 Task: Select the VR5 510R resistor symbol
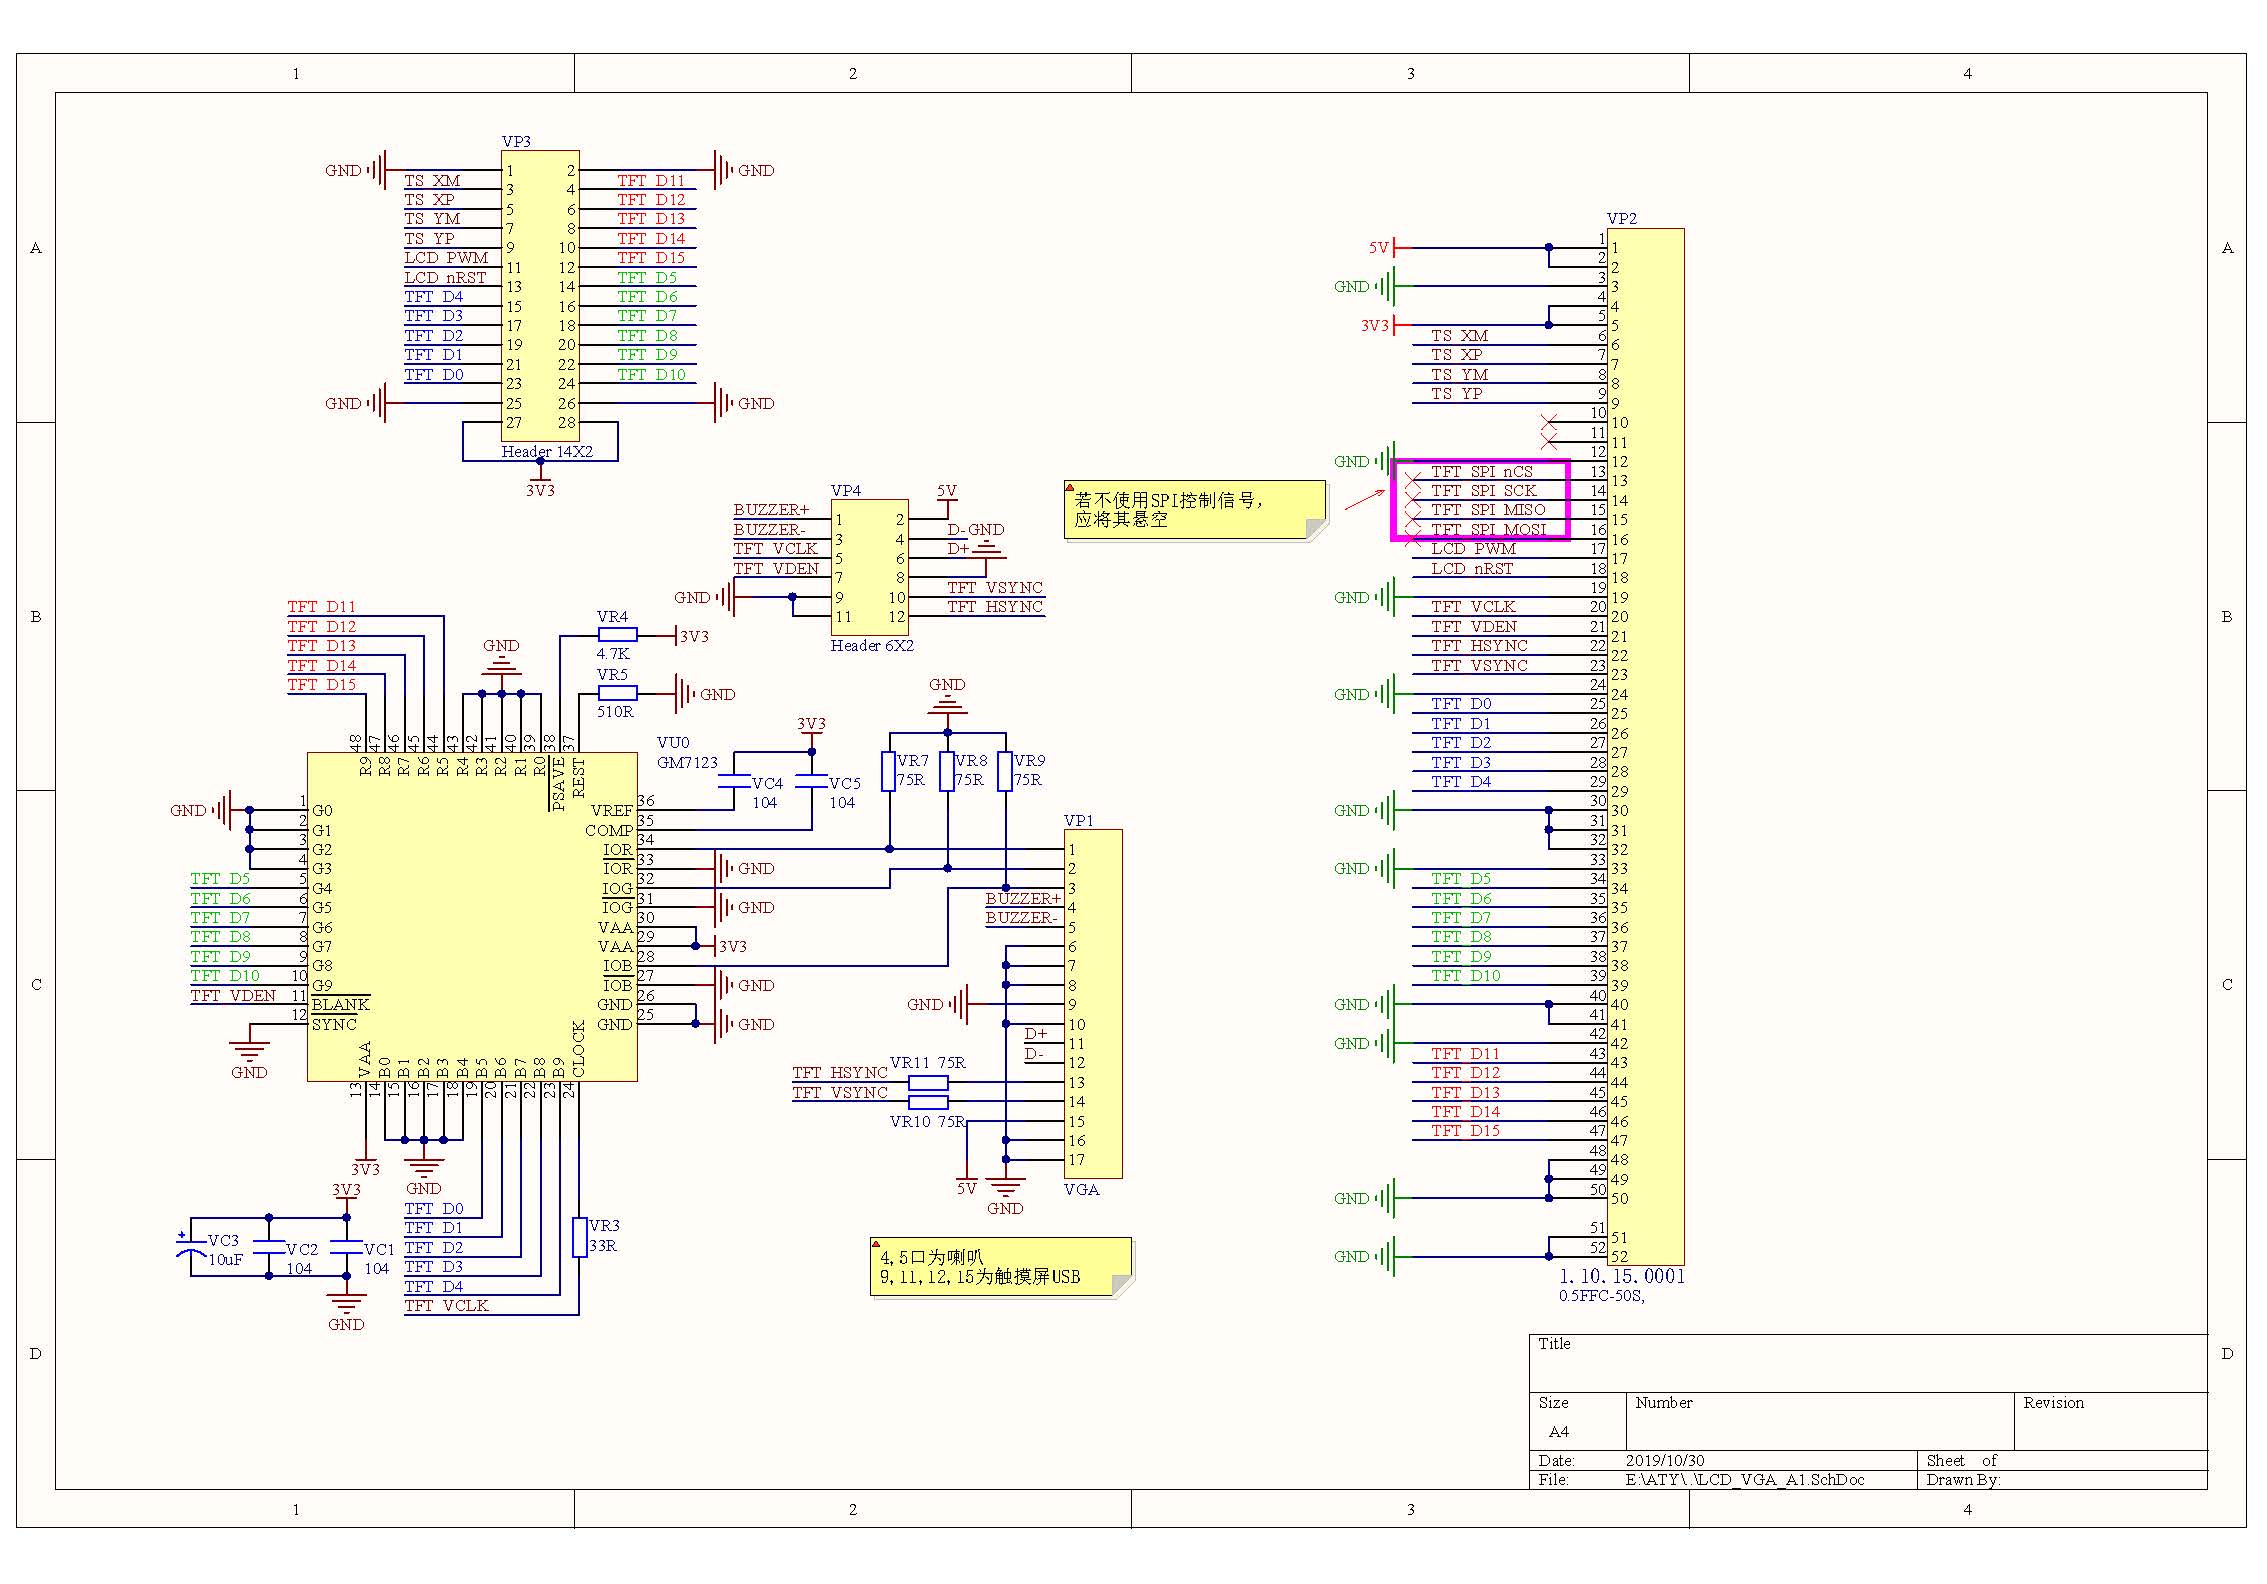[617, 693]
